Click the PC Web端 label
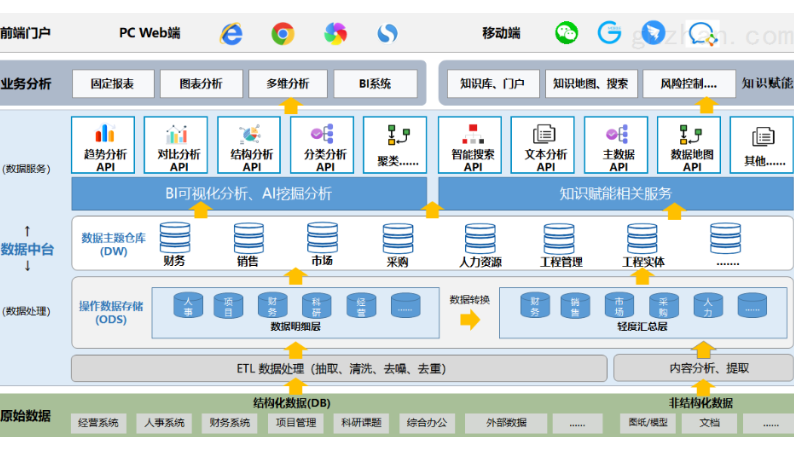 coord(149,33)
